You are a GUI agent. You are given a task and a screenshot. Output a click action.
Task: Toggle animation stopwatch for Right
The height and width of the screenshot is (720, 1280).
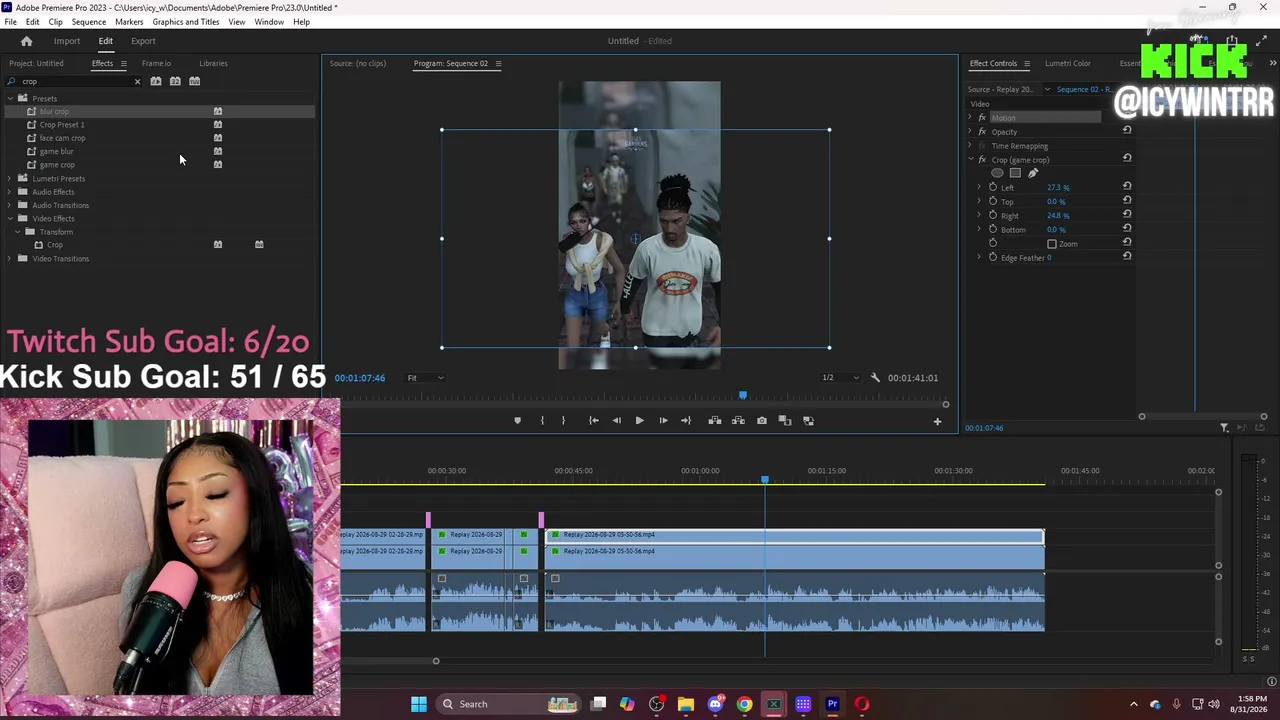point(993,215)
